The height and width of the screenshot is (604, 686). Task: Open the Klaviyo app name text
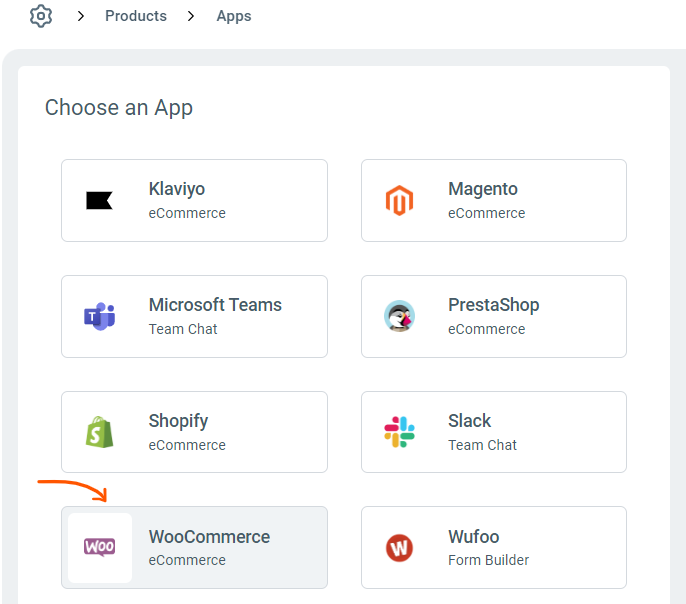click(177, 189)
